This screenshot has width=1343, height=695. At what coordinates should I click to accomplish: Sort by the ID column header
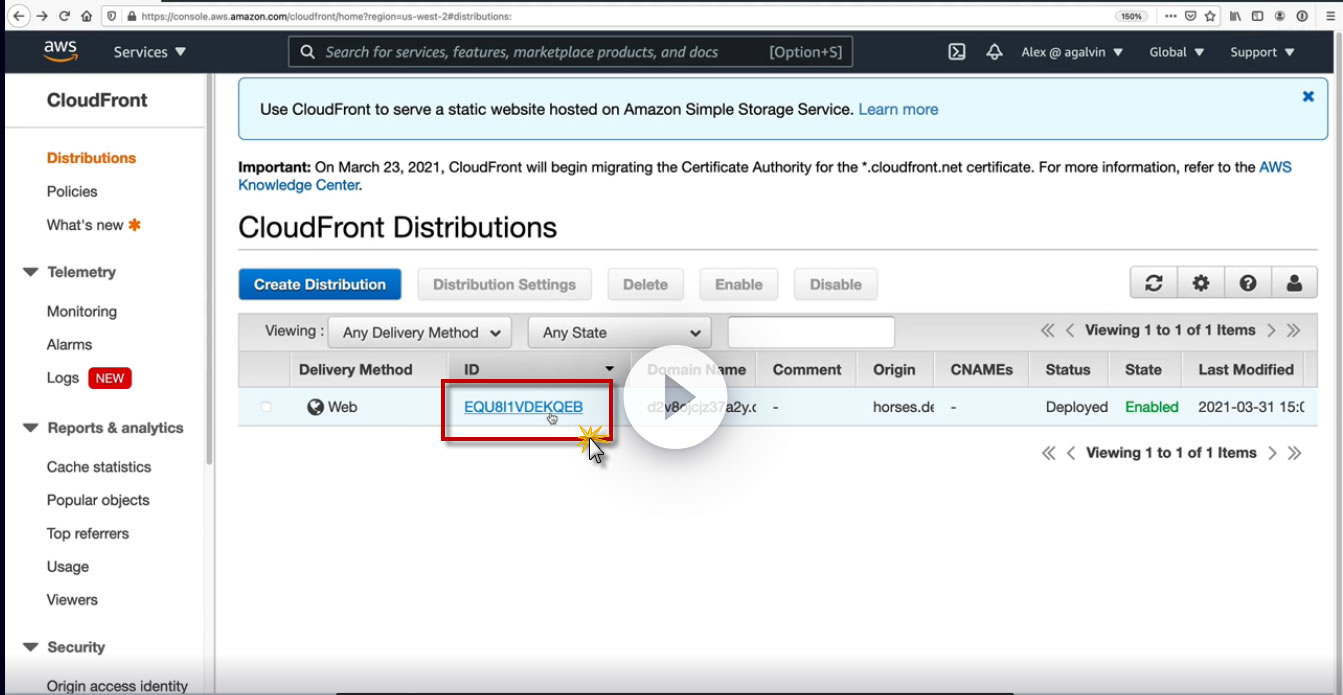click(538, 369)
